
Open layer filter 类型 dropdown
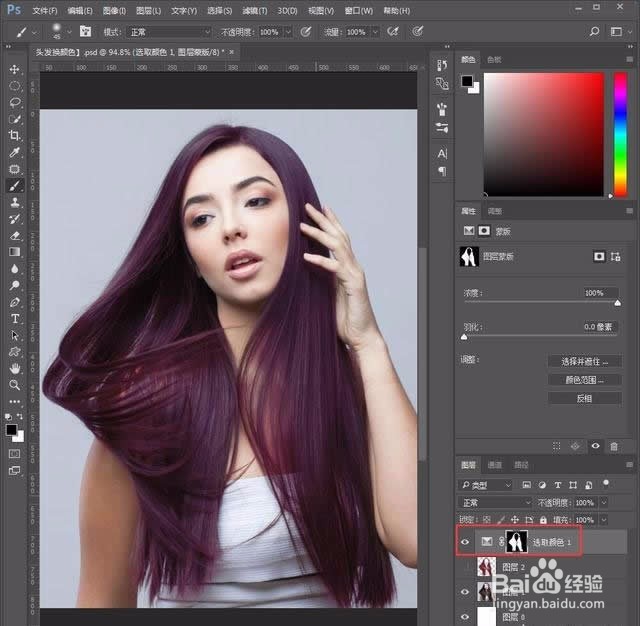[485, 485]
